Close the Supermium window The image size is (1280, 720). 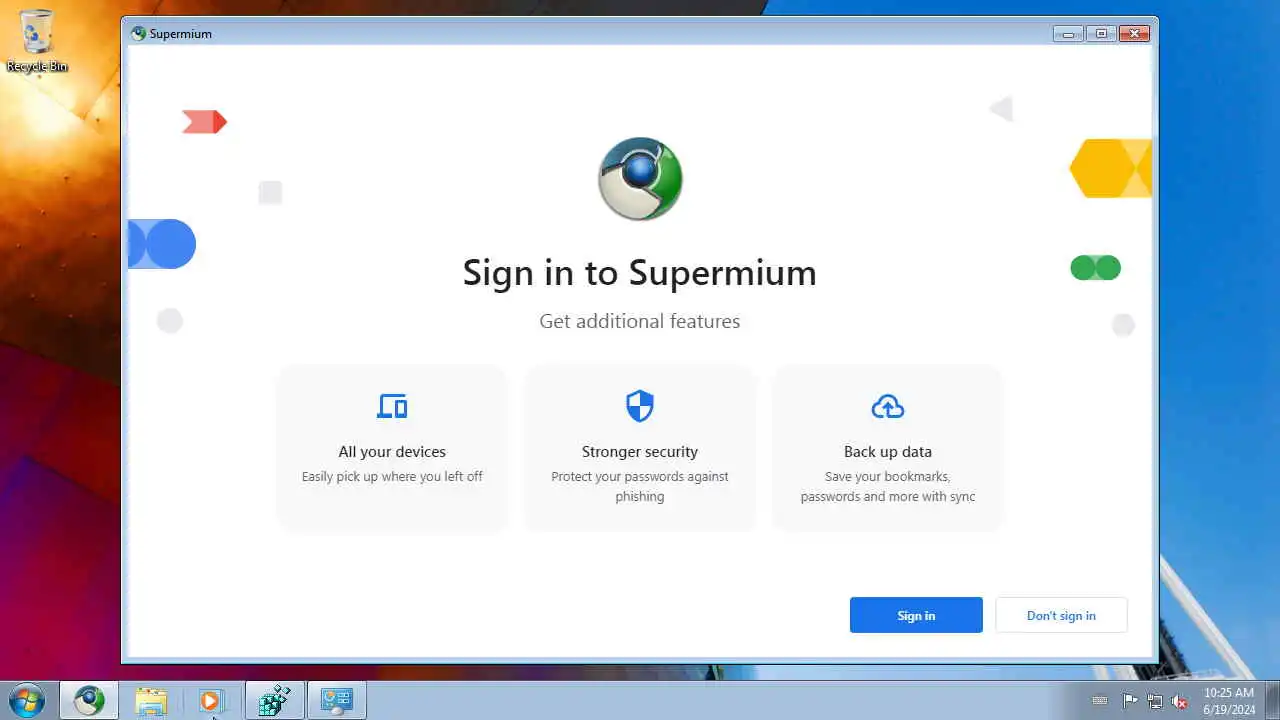[x=1134, y=33]
